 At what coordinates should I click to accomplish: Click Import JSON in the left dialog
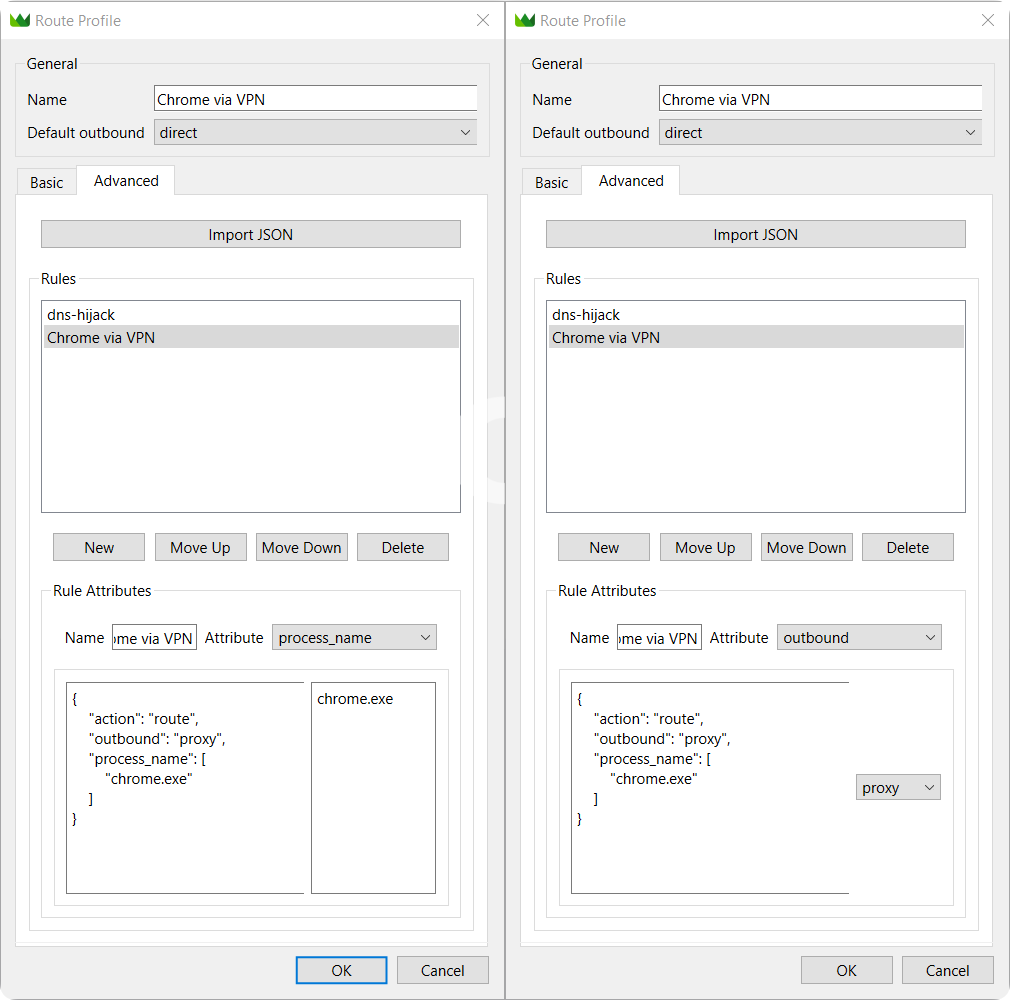pos(251,235)
